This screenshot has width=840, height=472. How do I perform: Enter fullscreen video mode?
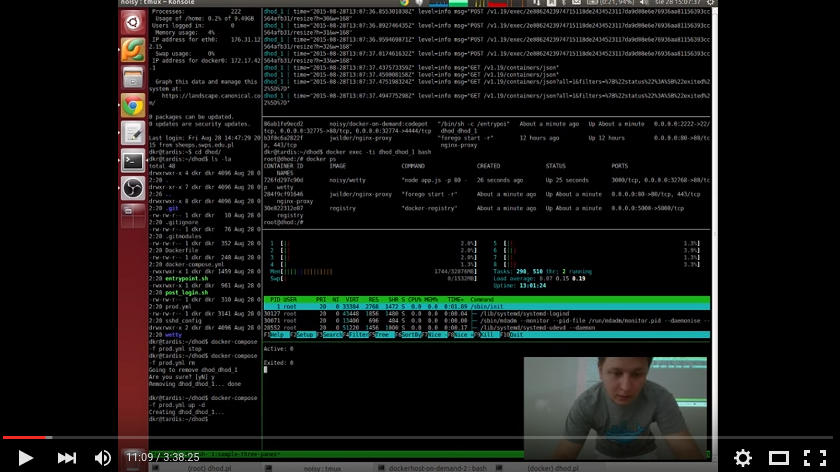tap(815, 458)
